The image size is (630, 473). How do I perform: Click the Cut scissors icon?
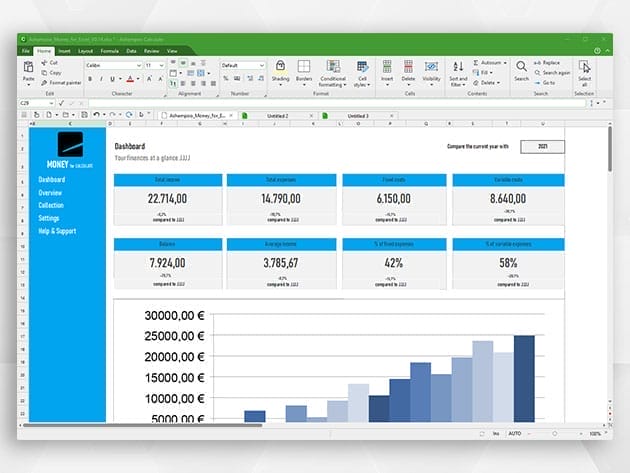point(43,62)
